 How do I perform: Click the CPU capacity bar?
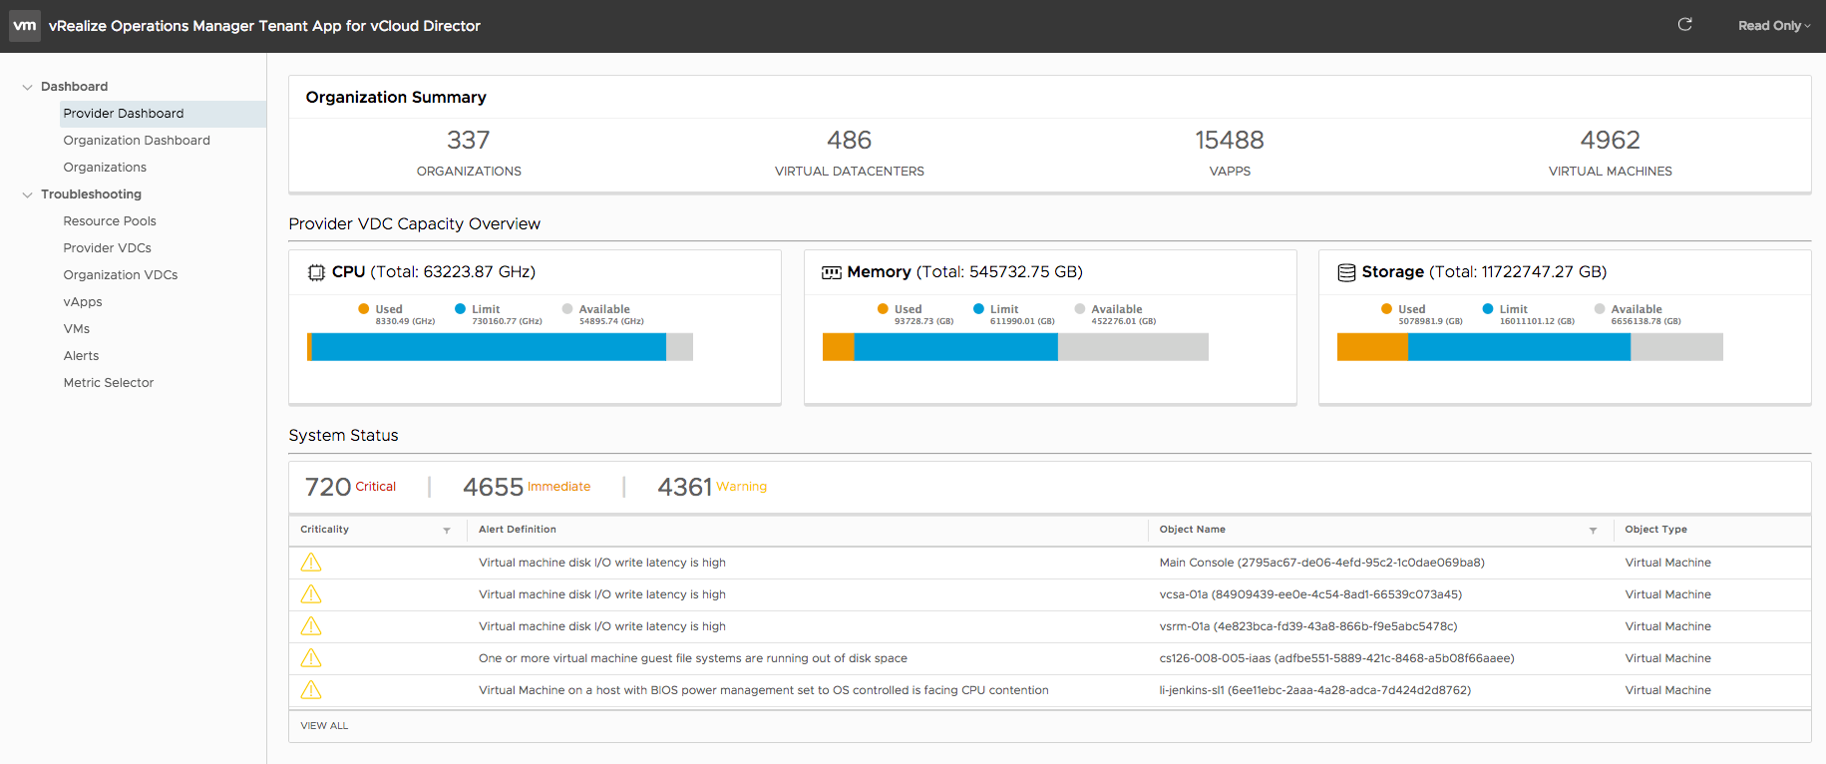tap(500, 347)
